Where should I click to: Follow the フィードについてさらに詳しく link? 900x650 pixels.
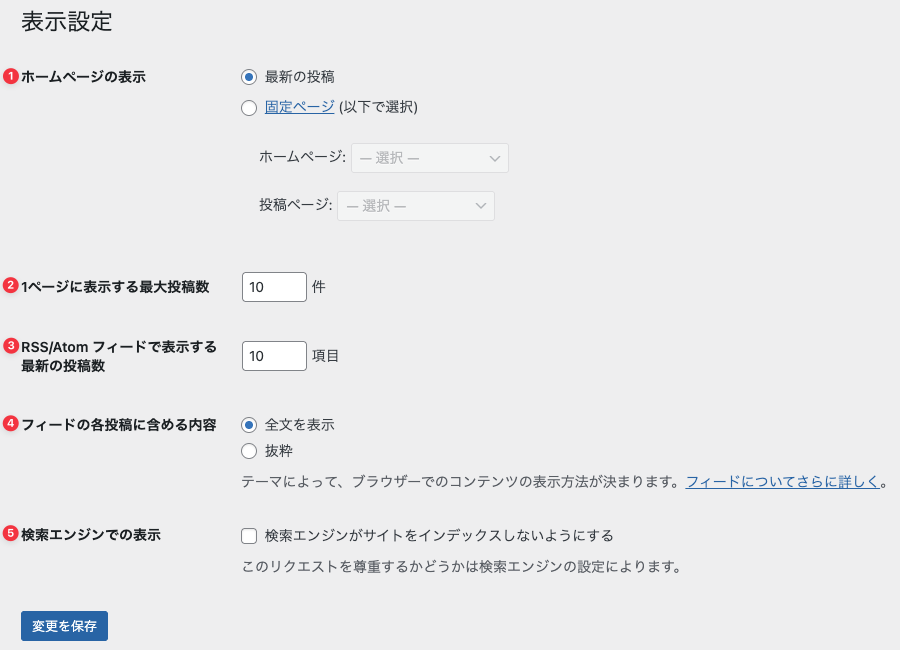pyautogui.click(x=782, y=482)
